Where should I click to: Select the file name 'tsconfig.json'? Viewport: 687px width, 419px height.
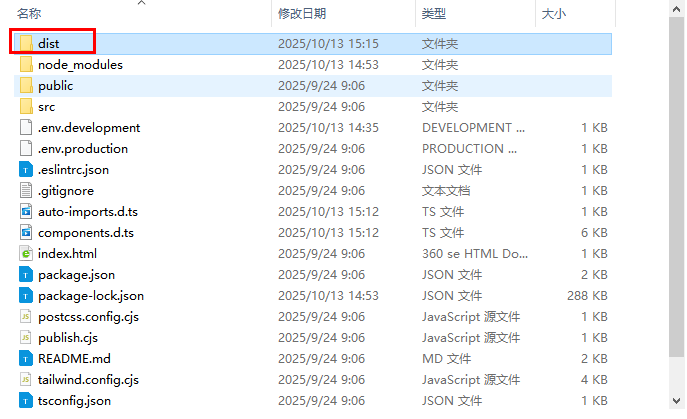(x=74, y=401)
